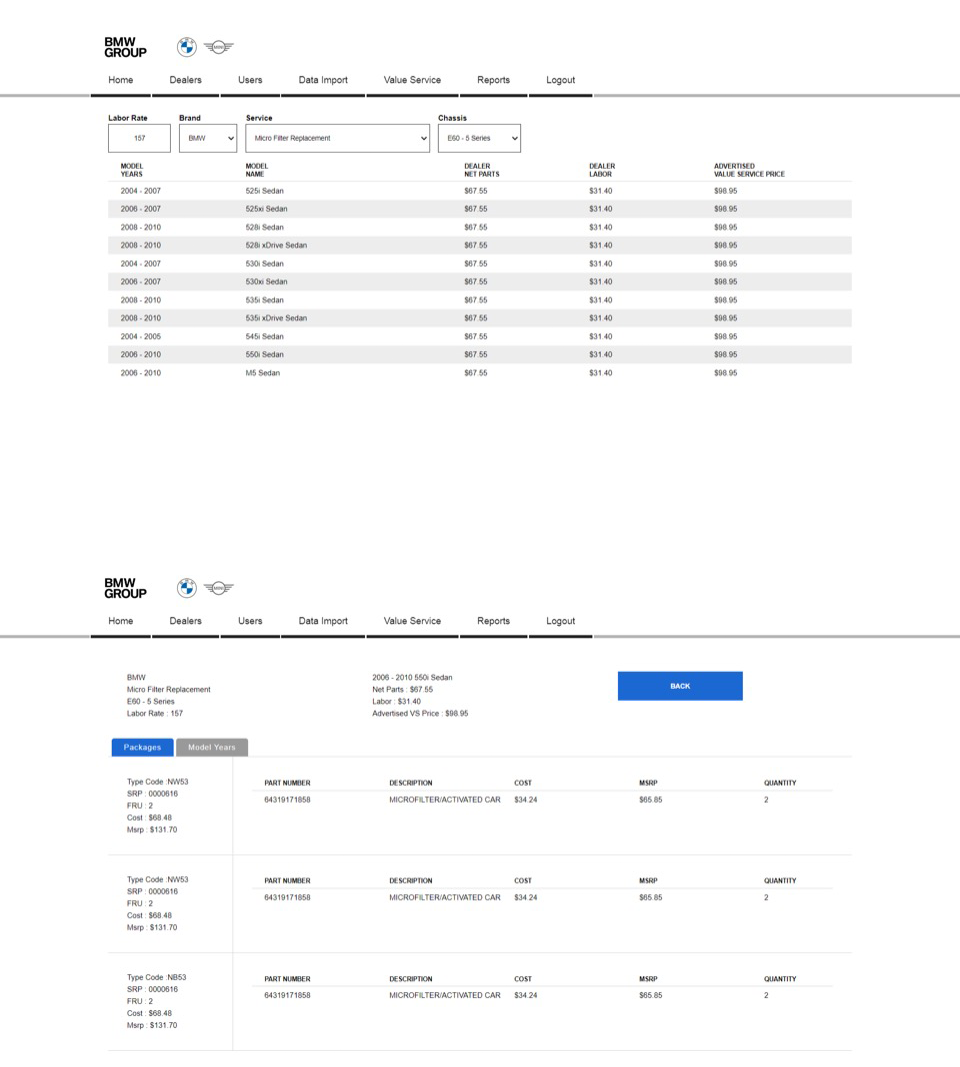Screen dimensions: 960x1067
Task: Select Logout in the lower screen navigation
Action: coord(561,621)
